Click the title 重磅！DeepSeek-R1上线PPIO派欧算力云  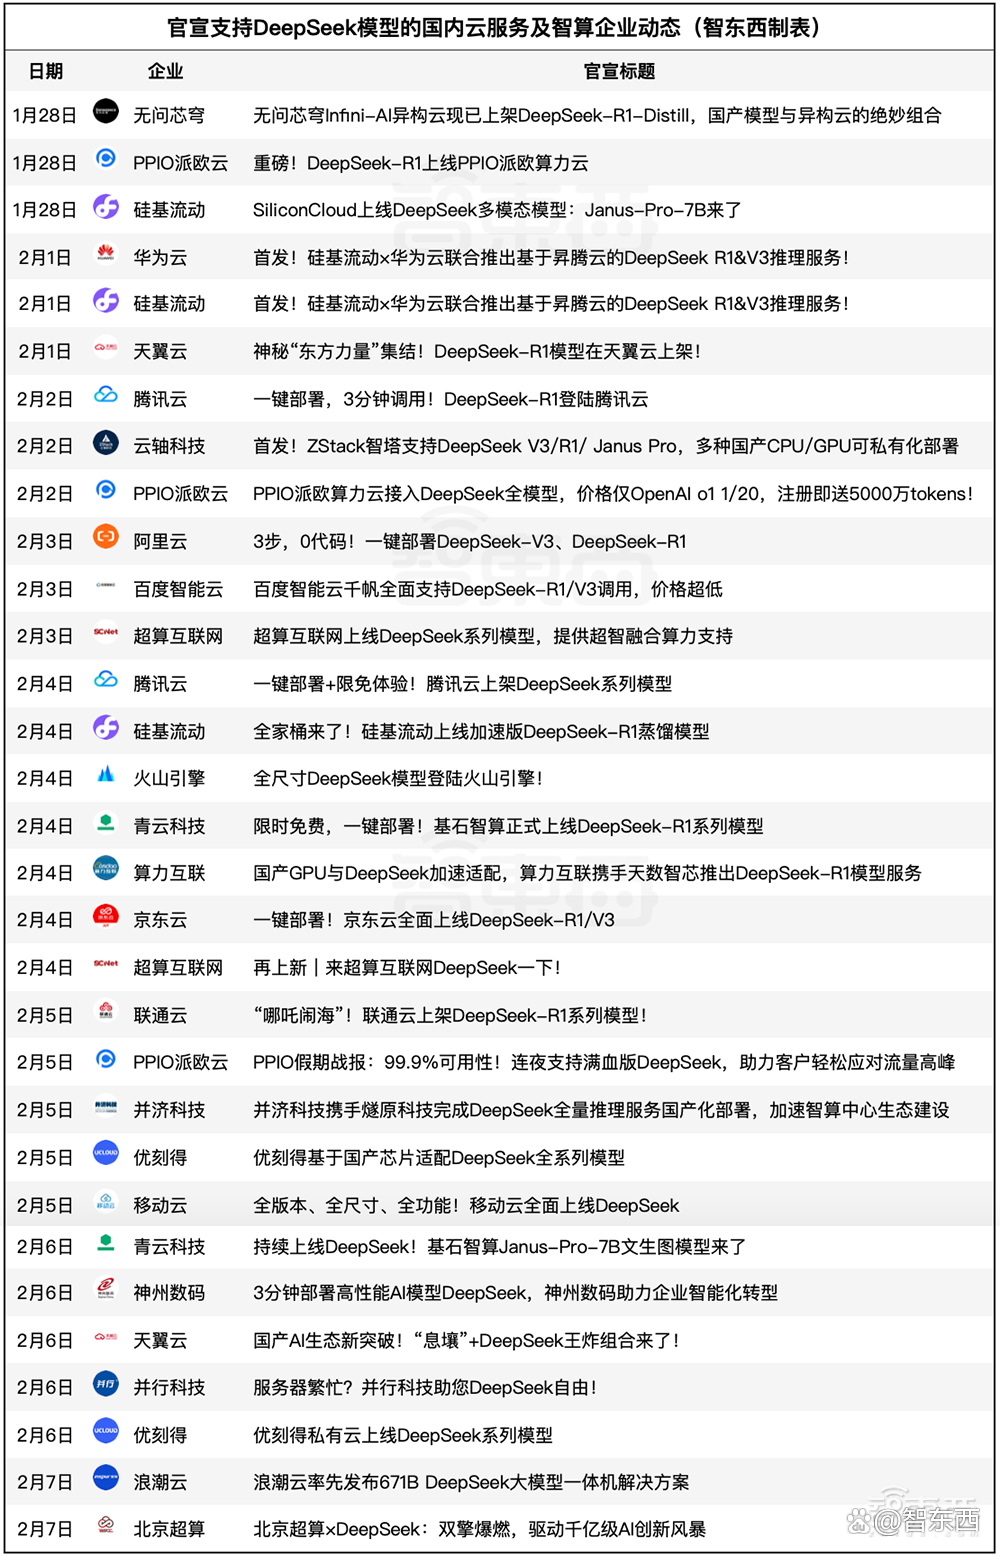click(x=421, y=163)
